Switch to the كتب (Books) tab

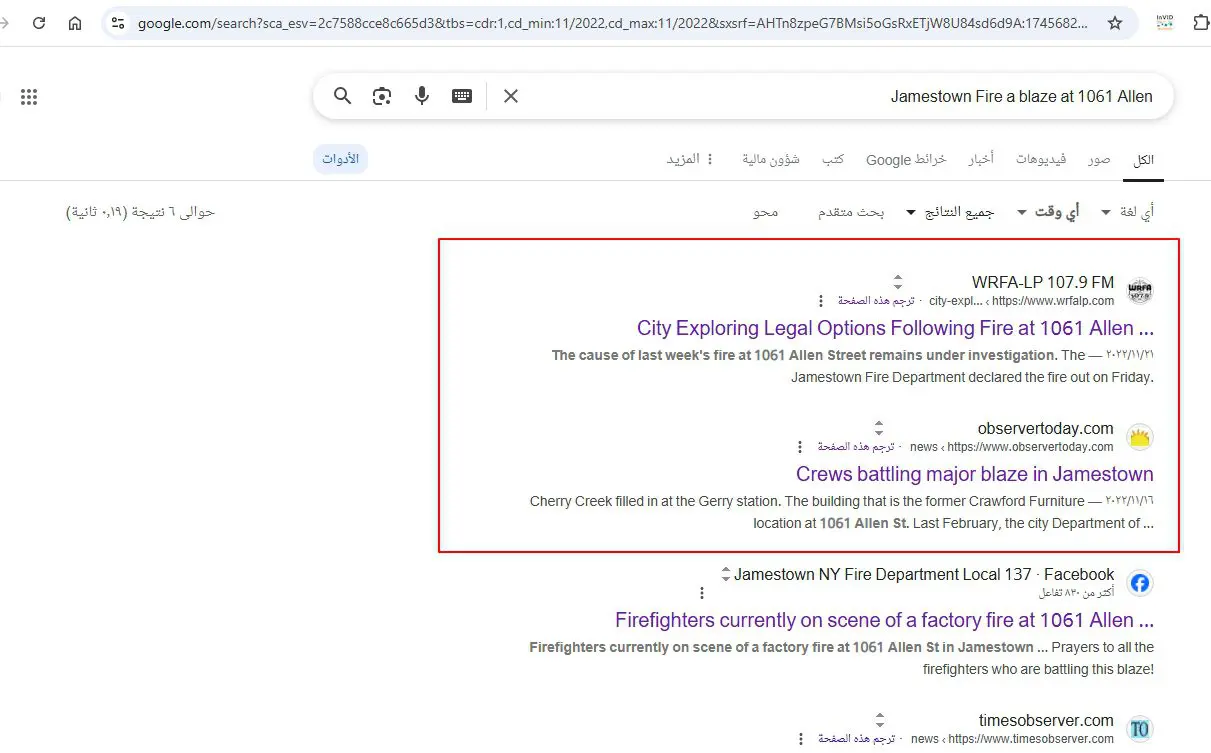pyautogui.click(x=833, y=159)
